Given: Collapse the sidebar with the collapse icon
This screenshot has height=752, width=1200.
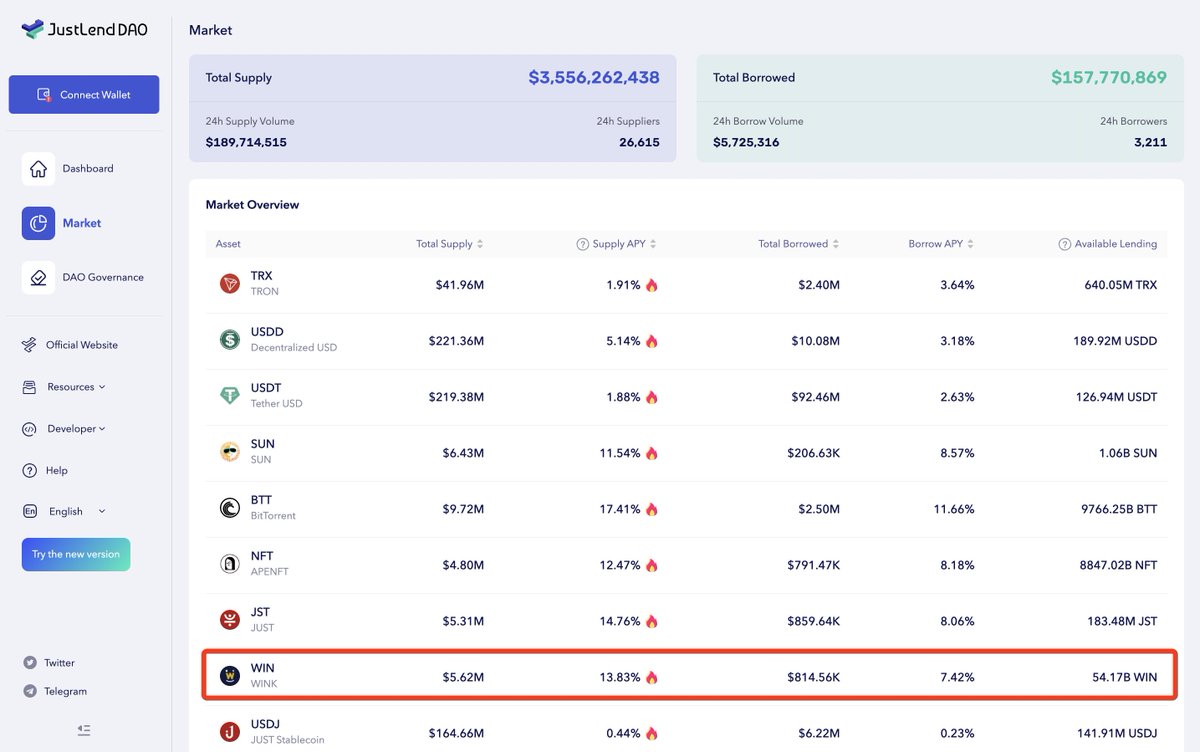Looking at the screenshot, I should click(84, 731).
